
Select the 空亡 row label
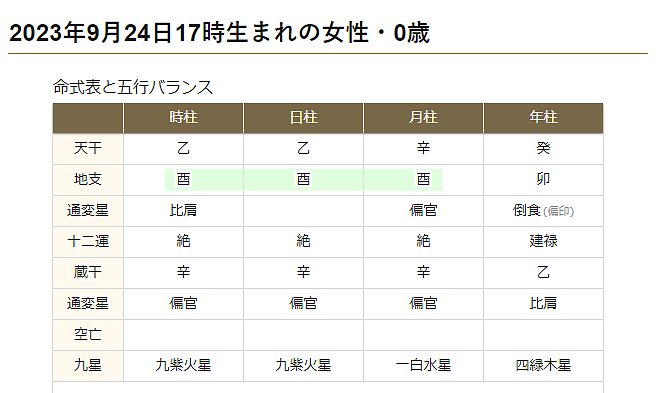click(x=88, y=335)
